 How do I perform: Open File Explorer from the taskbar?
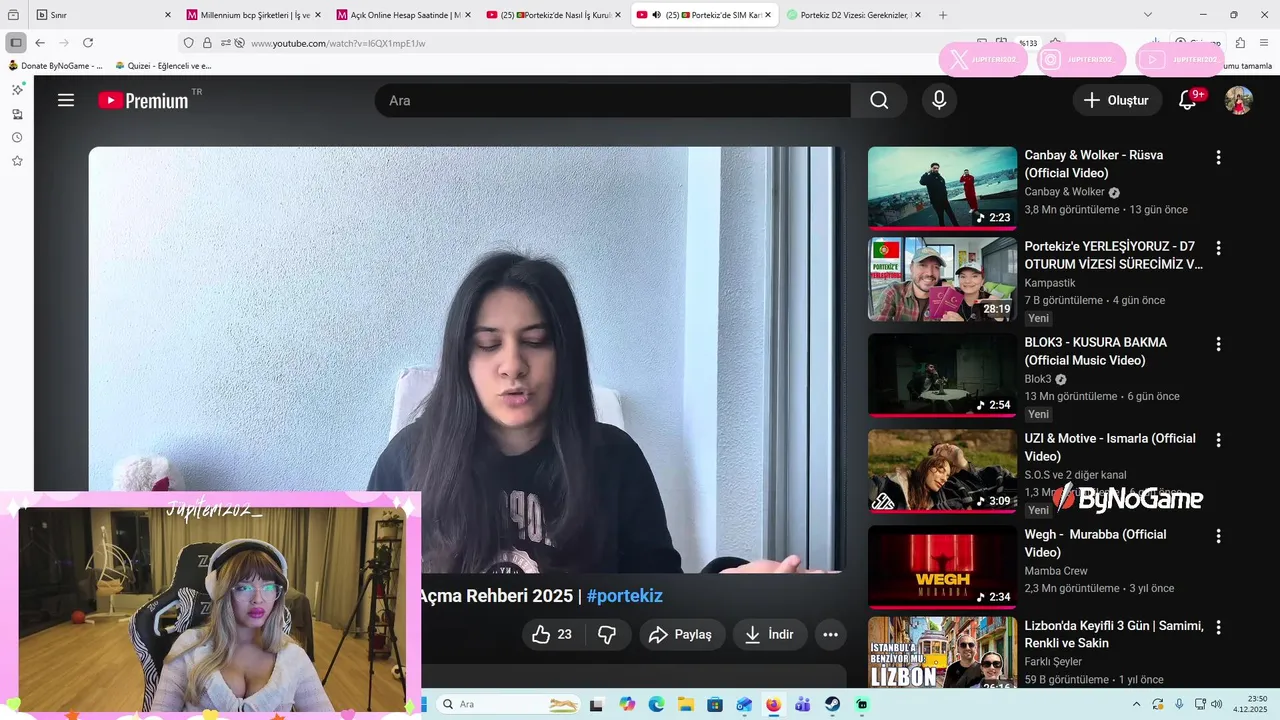pyautogui.click(x=685, y=704)
